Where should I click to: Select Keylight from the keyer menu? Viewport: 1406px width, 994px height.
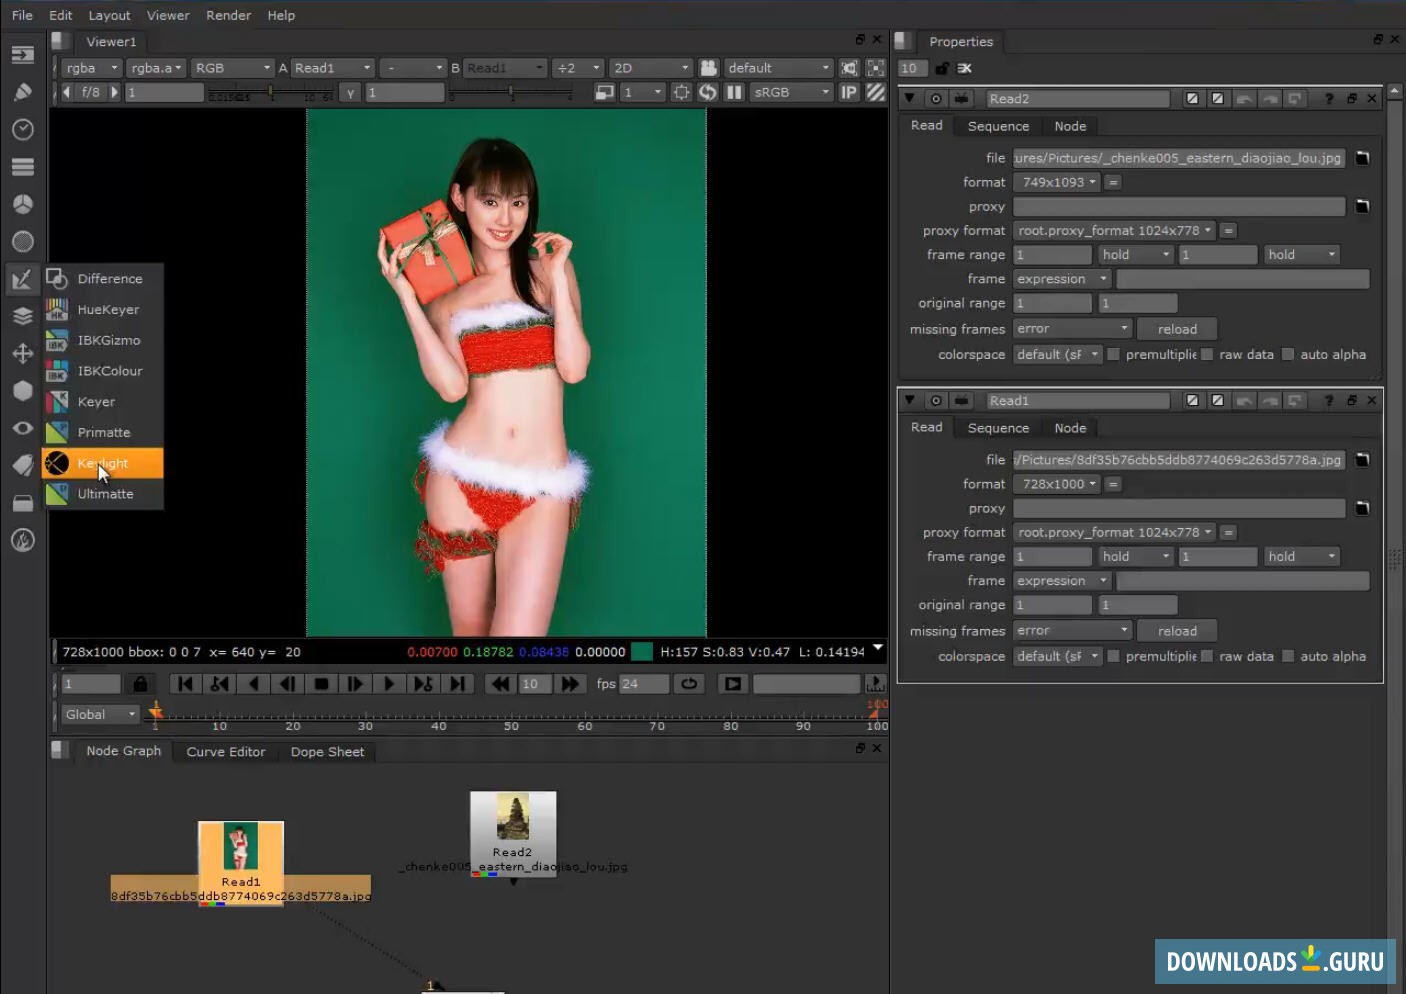pyautogui.click(x=103, y=463)
